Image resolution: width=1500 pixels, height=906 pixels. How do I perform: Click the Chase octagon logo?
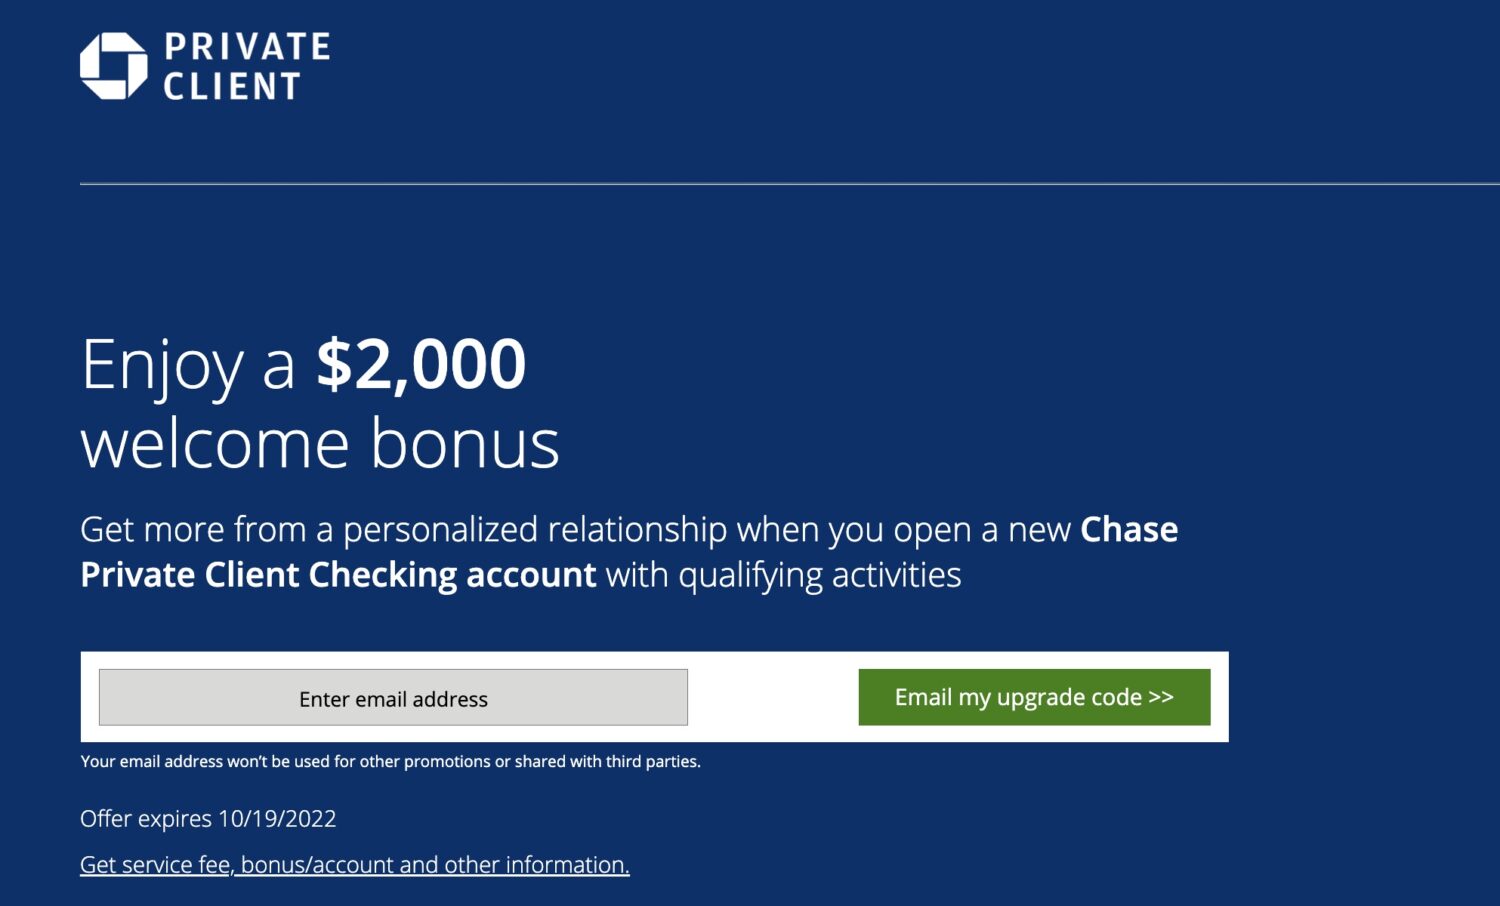point(113,66)
